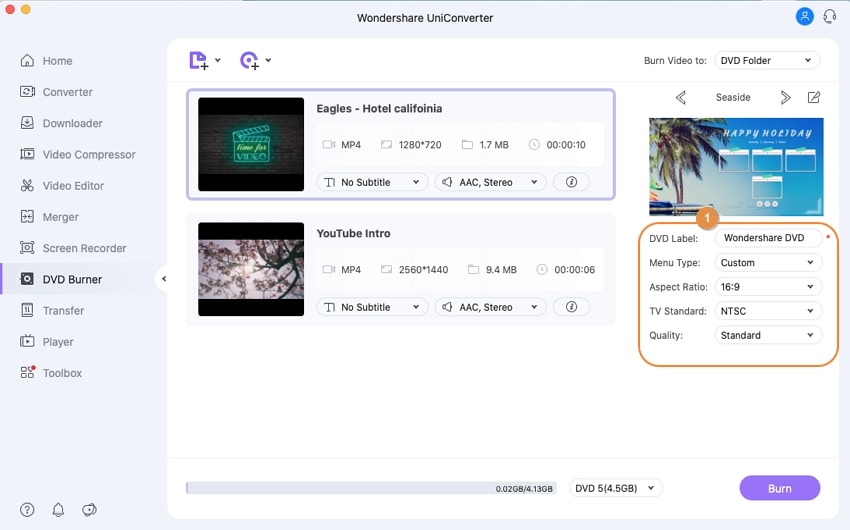Click the 1.7 MB file size
850x530 pixels.
click(494, 145)
